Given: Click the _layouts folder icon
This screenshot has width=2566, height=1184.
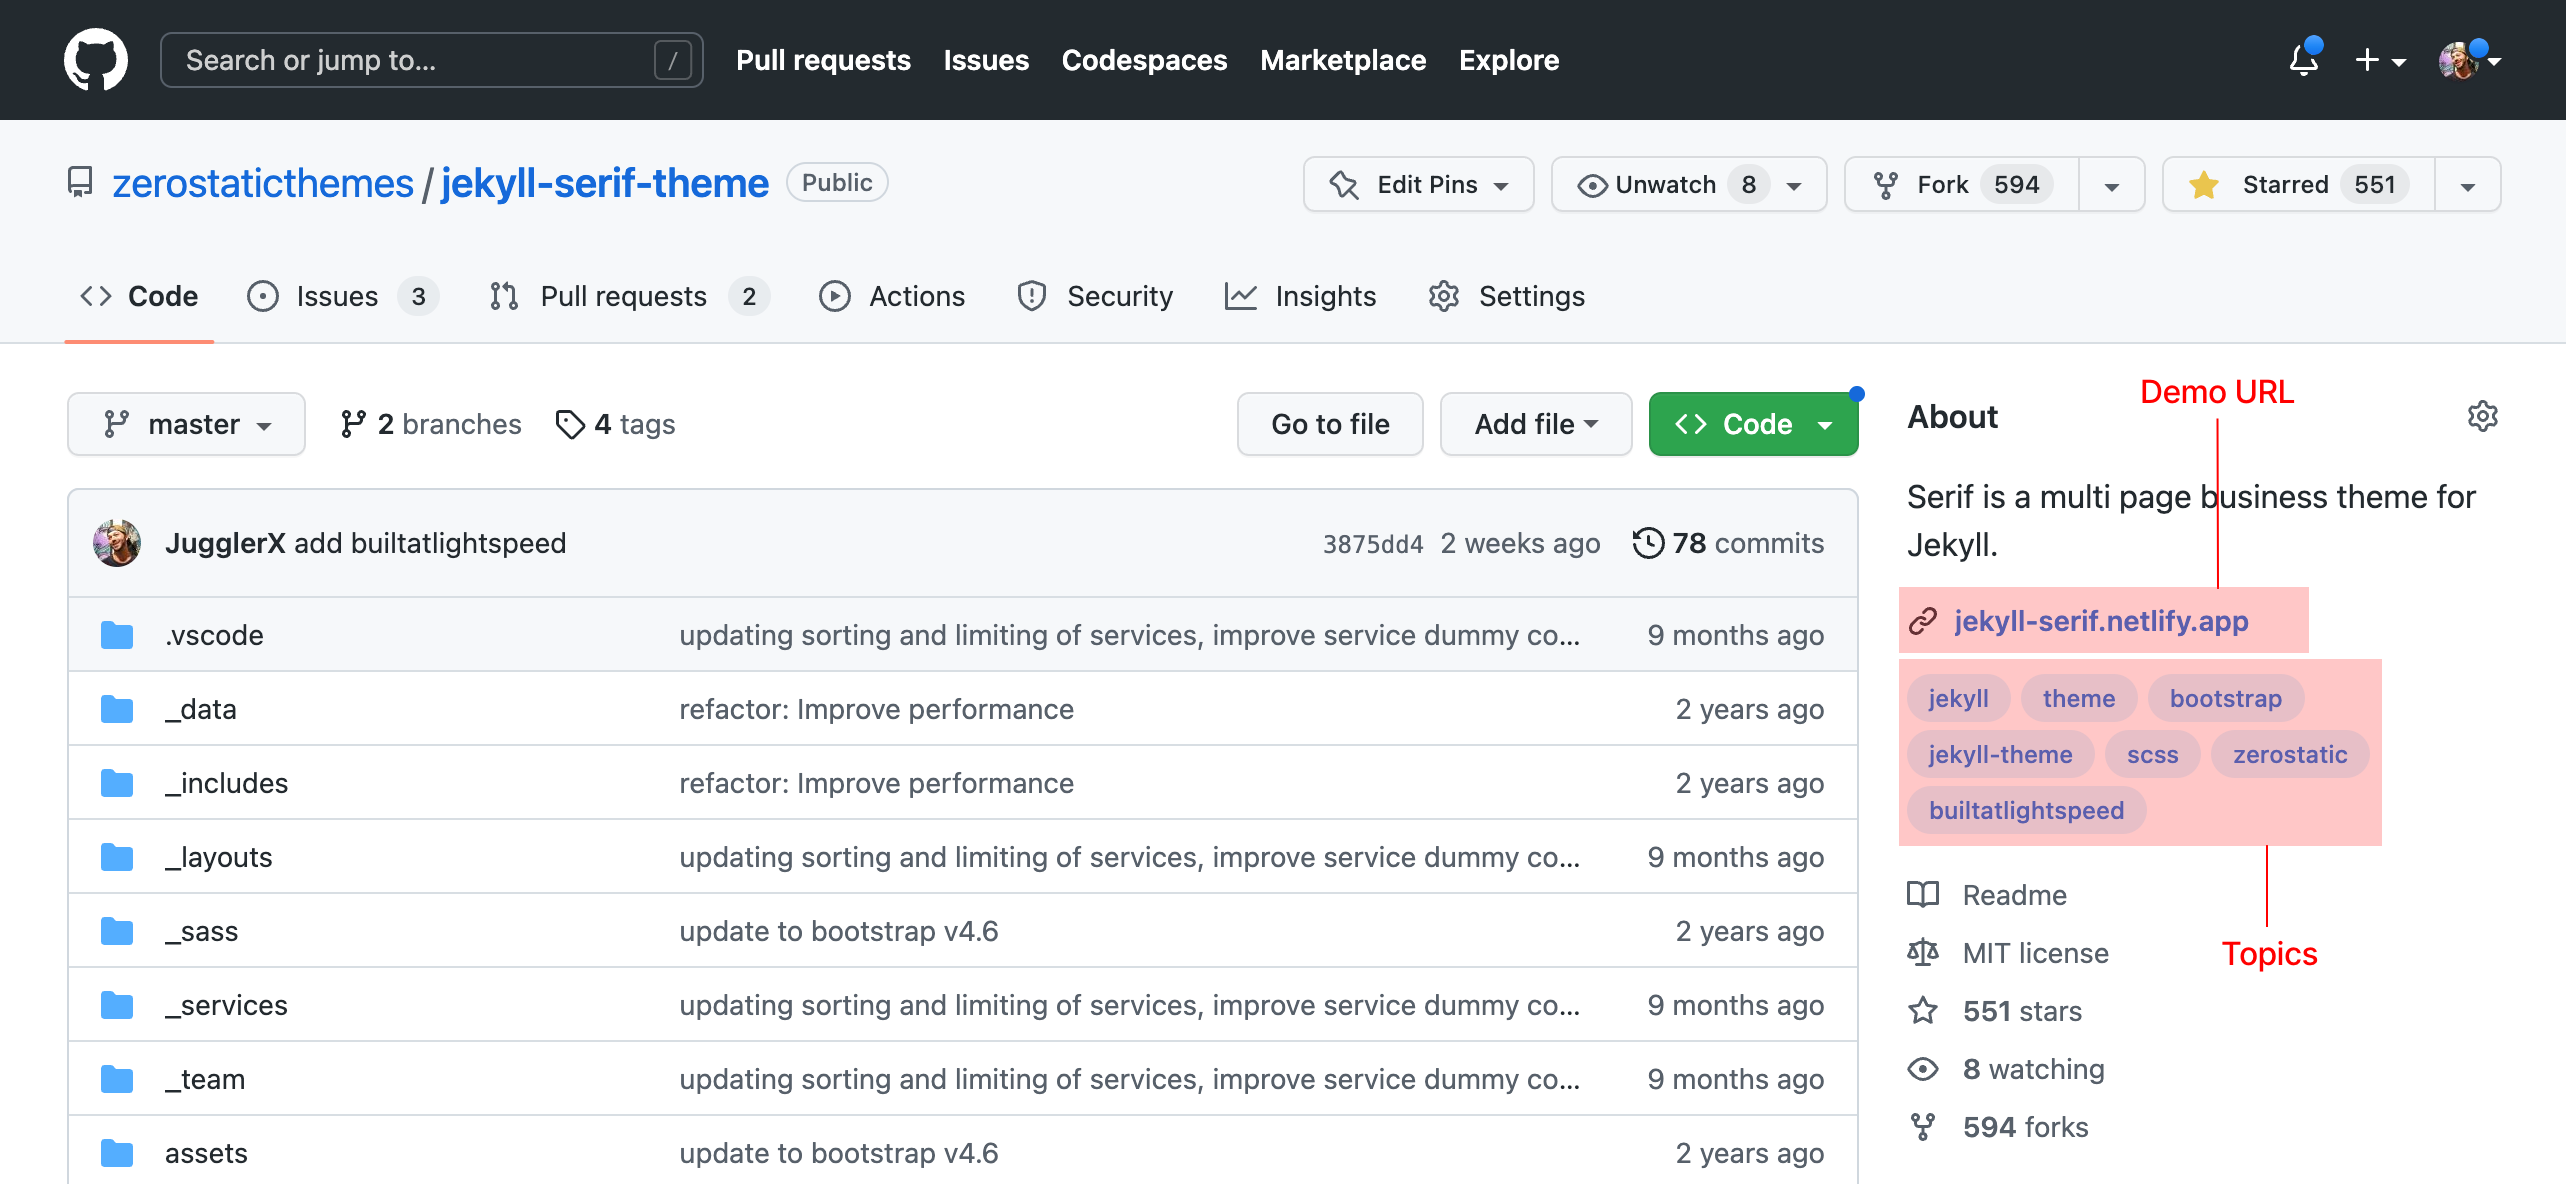Looking at the screenshot, I should tap(117, 857).
